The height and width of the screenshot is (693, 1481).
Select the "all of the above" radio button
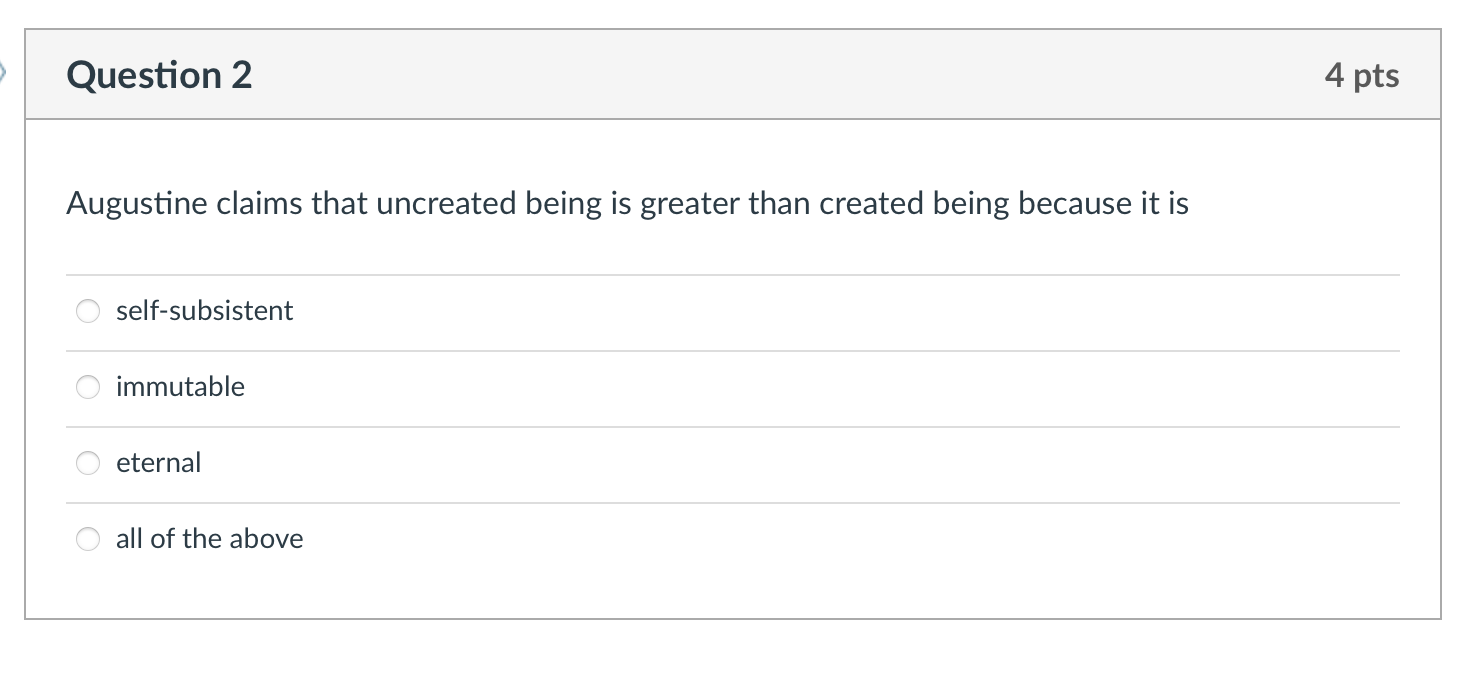(88, 539)
